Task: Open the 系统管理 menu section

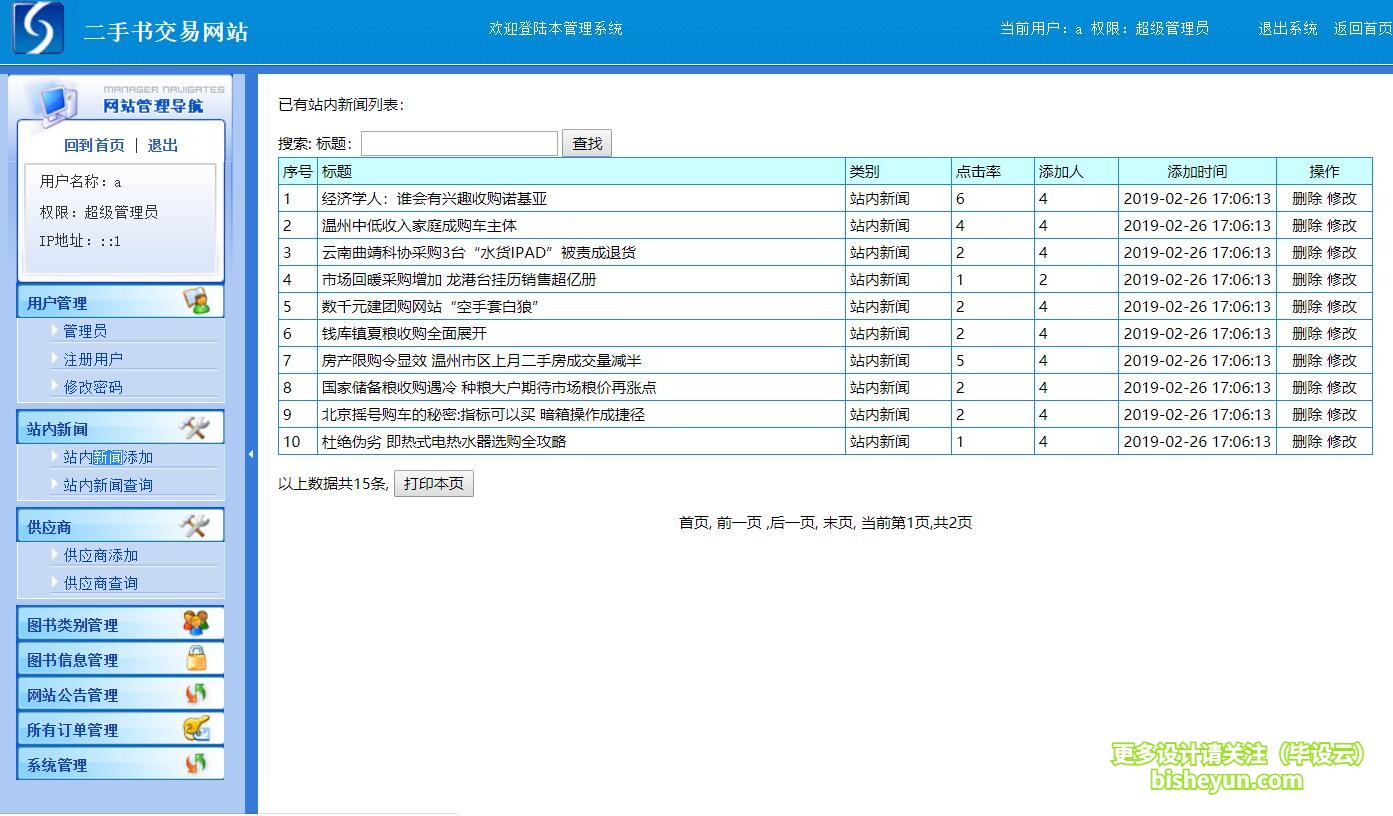Action: coord(120,764)
